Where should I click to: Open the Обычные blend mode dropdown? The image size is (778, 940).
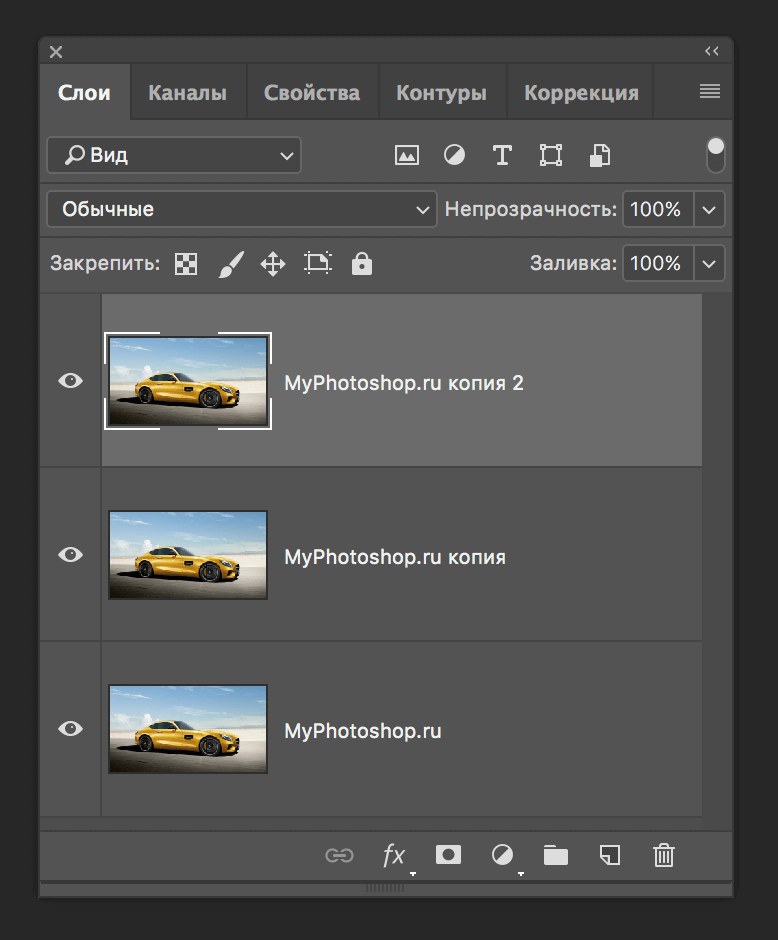point(241,210)
